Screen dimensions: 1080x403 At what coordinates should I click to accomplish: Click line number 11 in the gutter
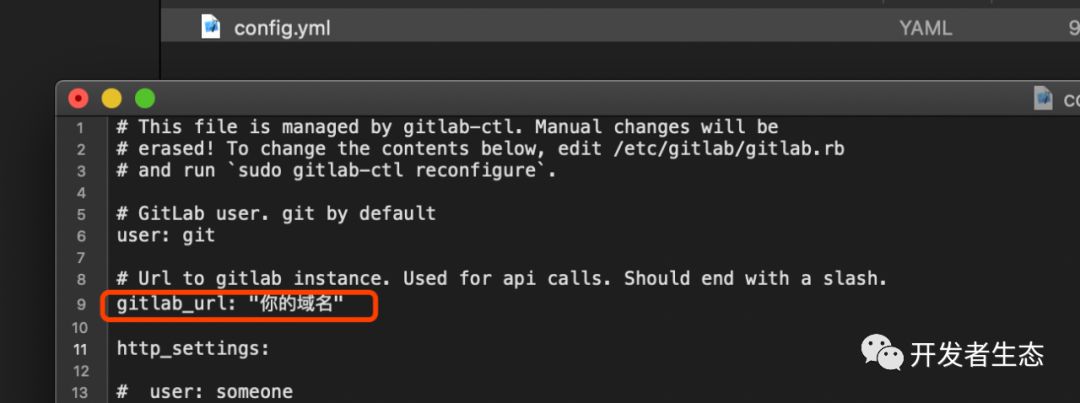[x=81, y=349]
